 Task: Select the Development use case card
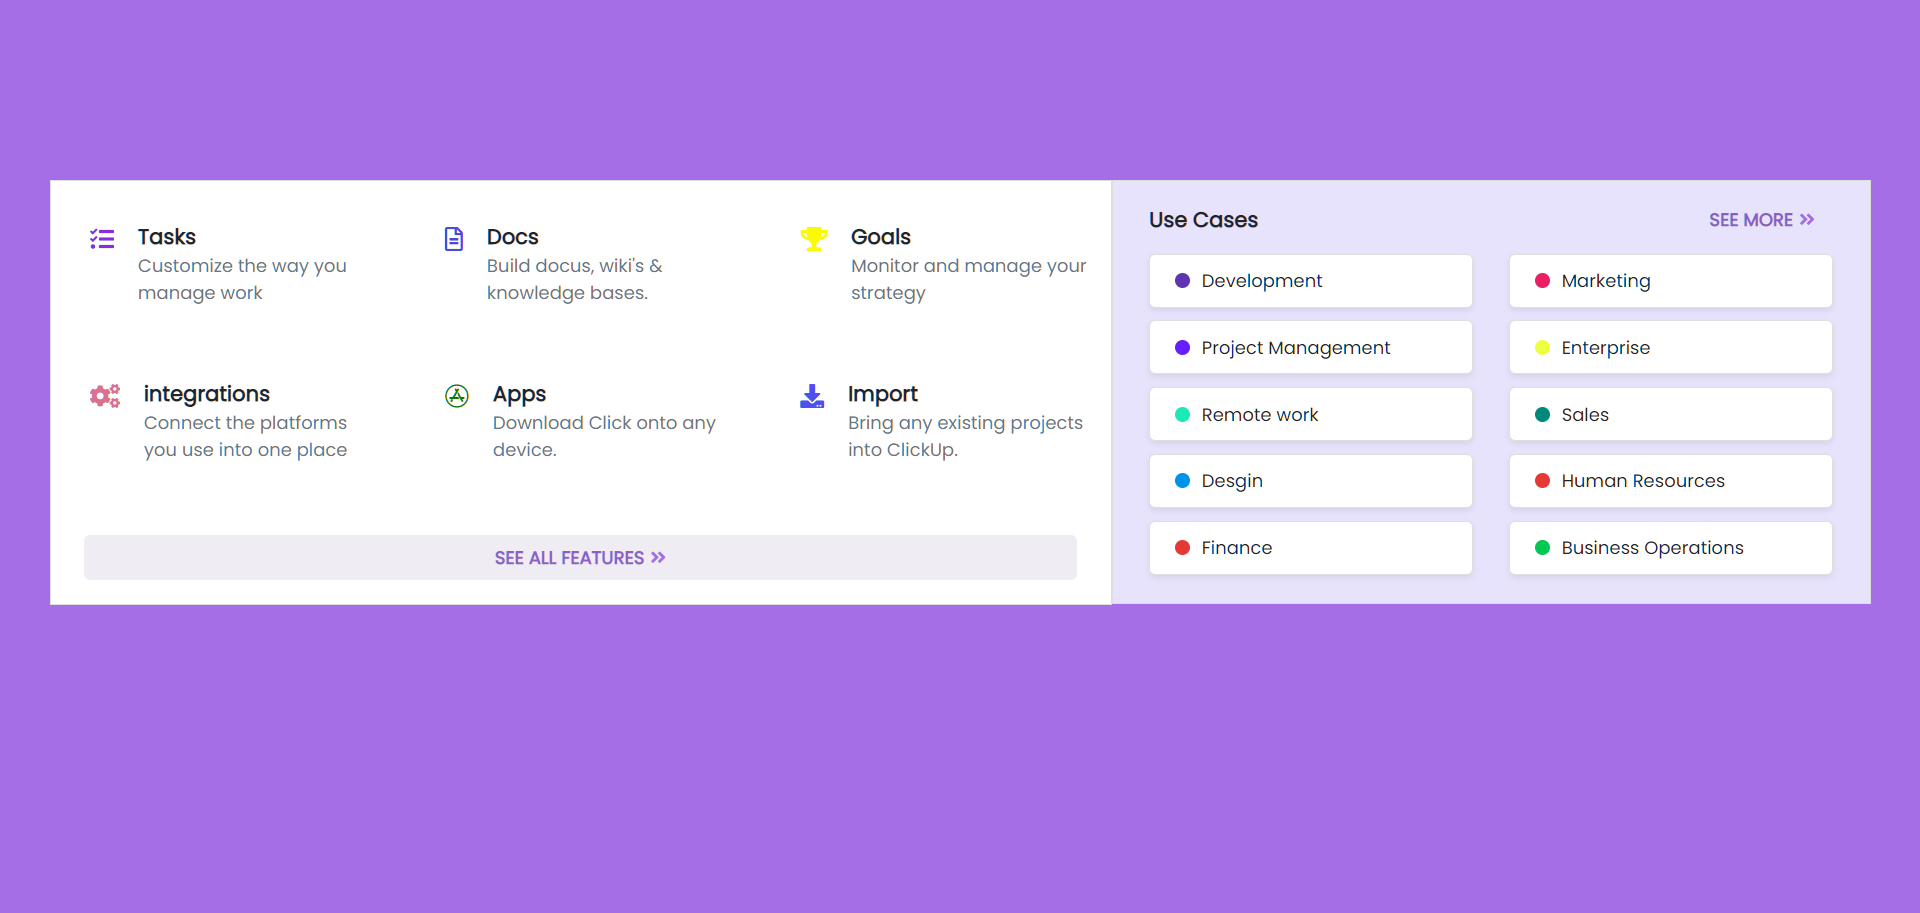coord(1310,281)
